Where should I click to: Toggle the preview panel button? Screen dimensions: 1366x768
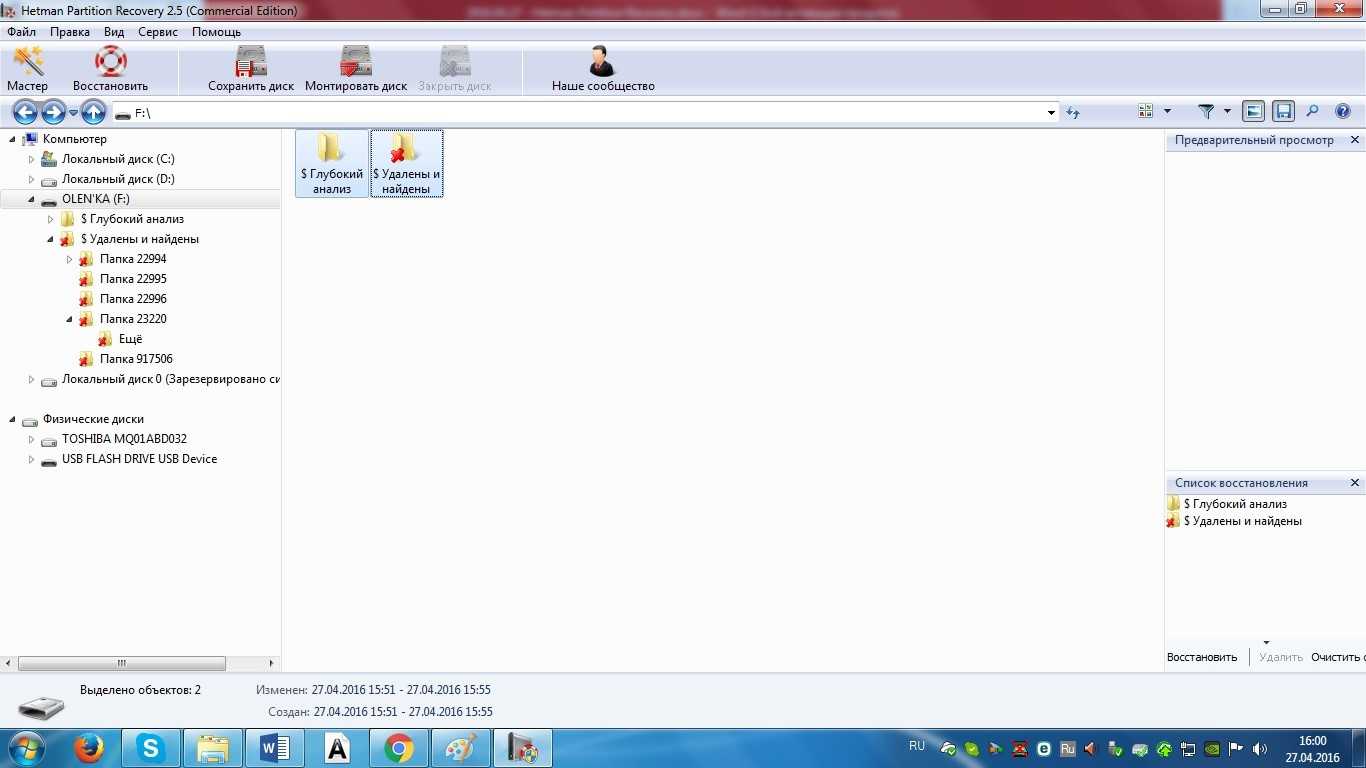pos(1253,112)
